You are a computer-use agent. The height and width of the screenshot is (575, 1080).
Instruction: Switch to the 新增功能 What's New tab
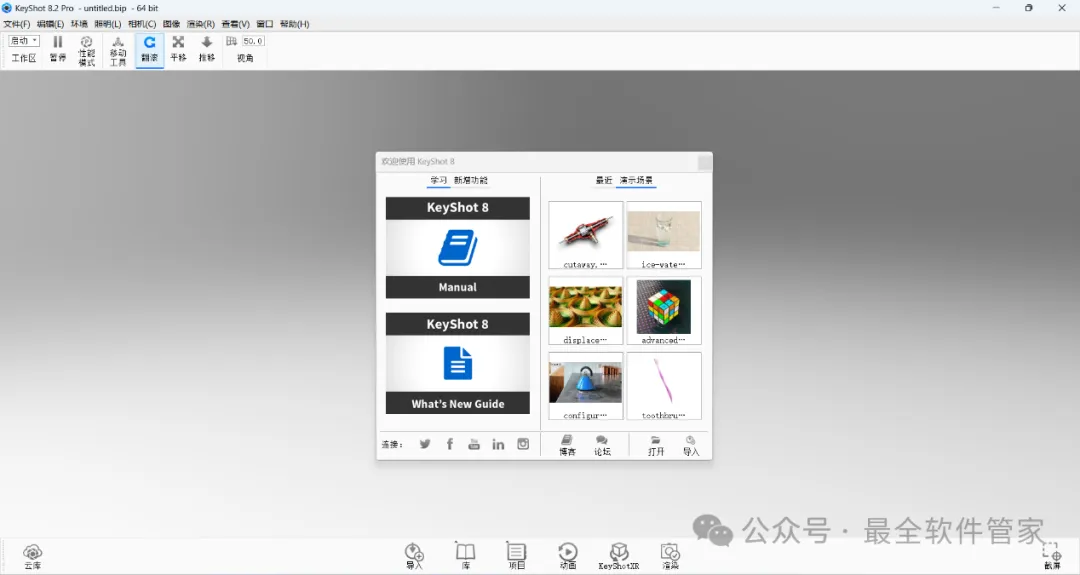click(471, 180)
